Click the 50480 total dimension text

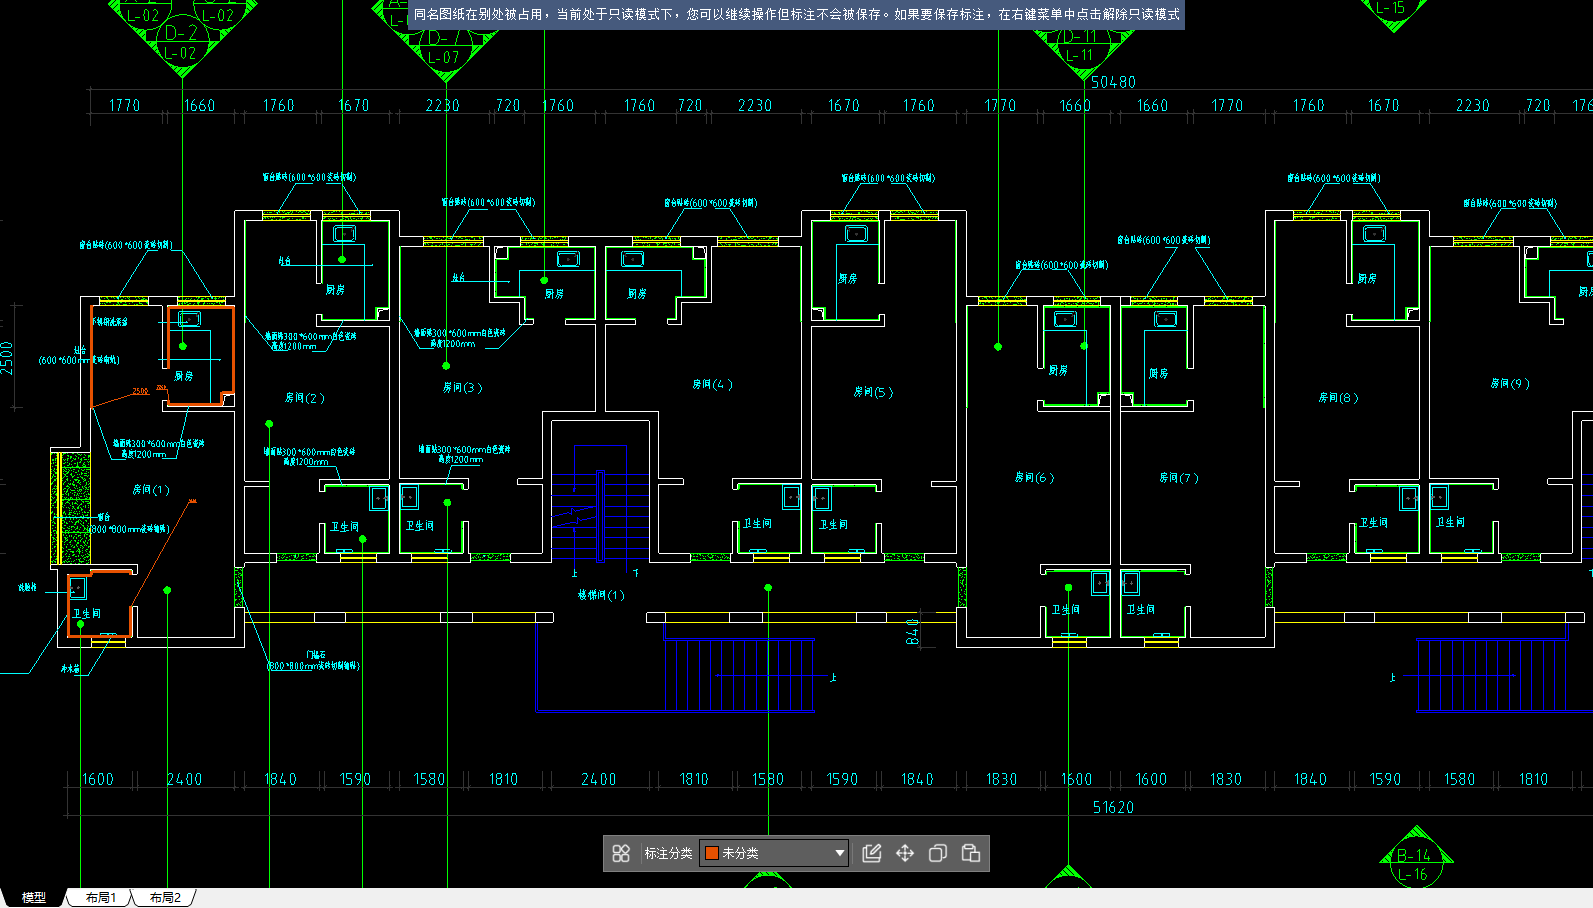pyautogui.click(x=1113, y=82)
